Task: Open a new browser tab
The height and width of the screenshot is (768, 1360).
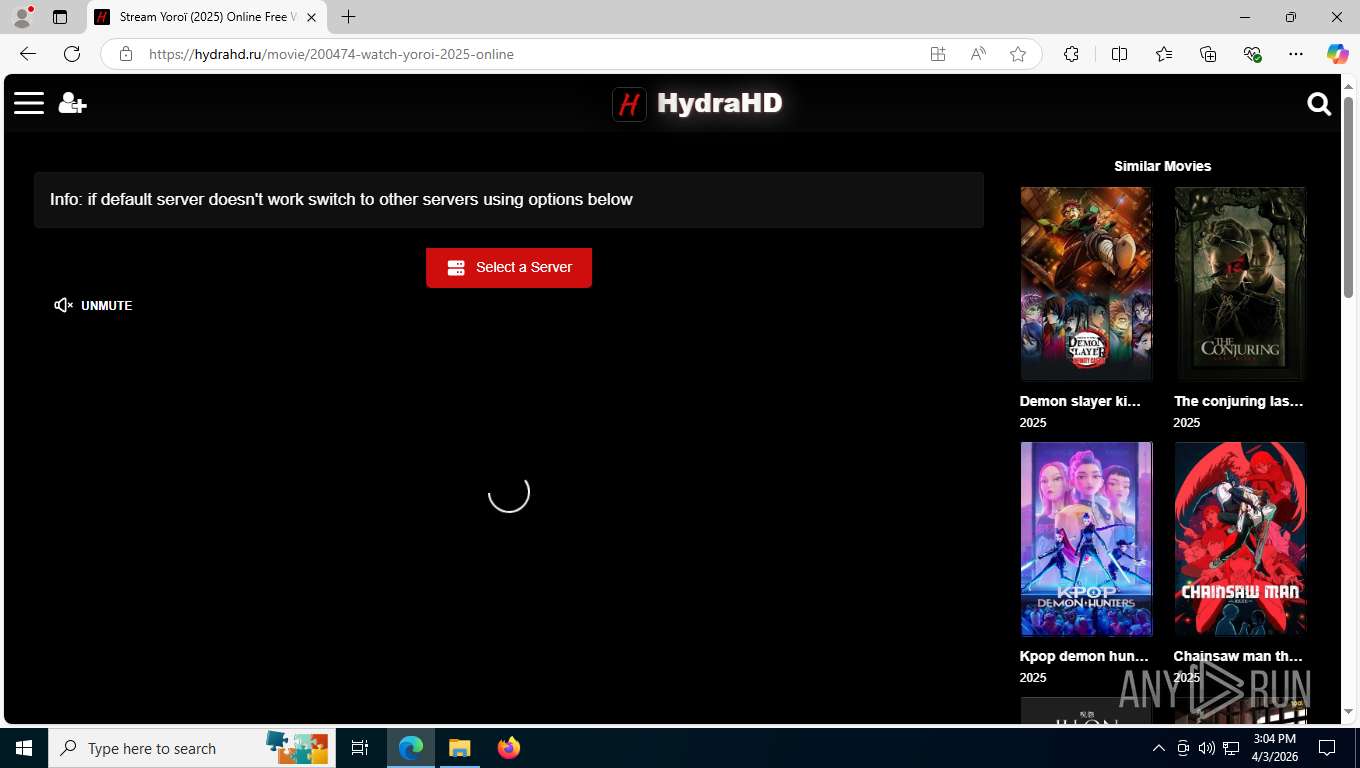Action: coord(348,17)
